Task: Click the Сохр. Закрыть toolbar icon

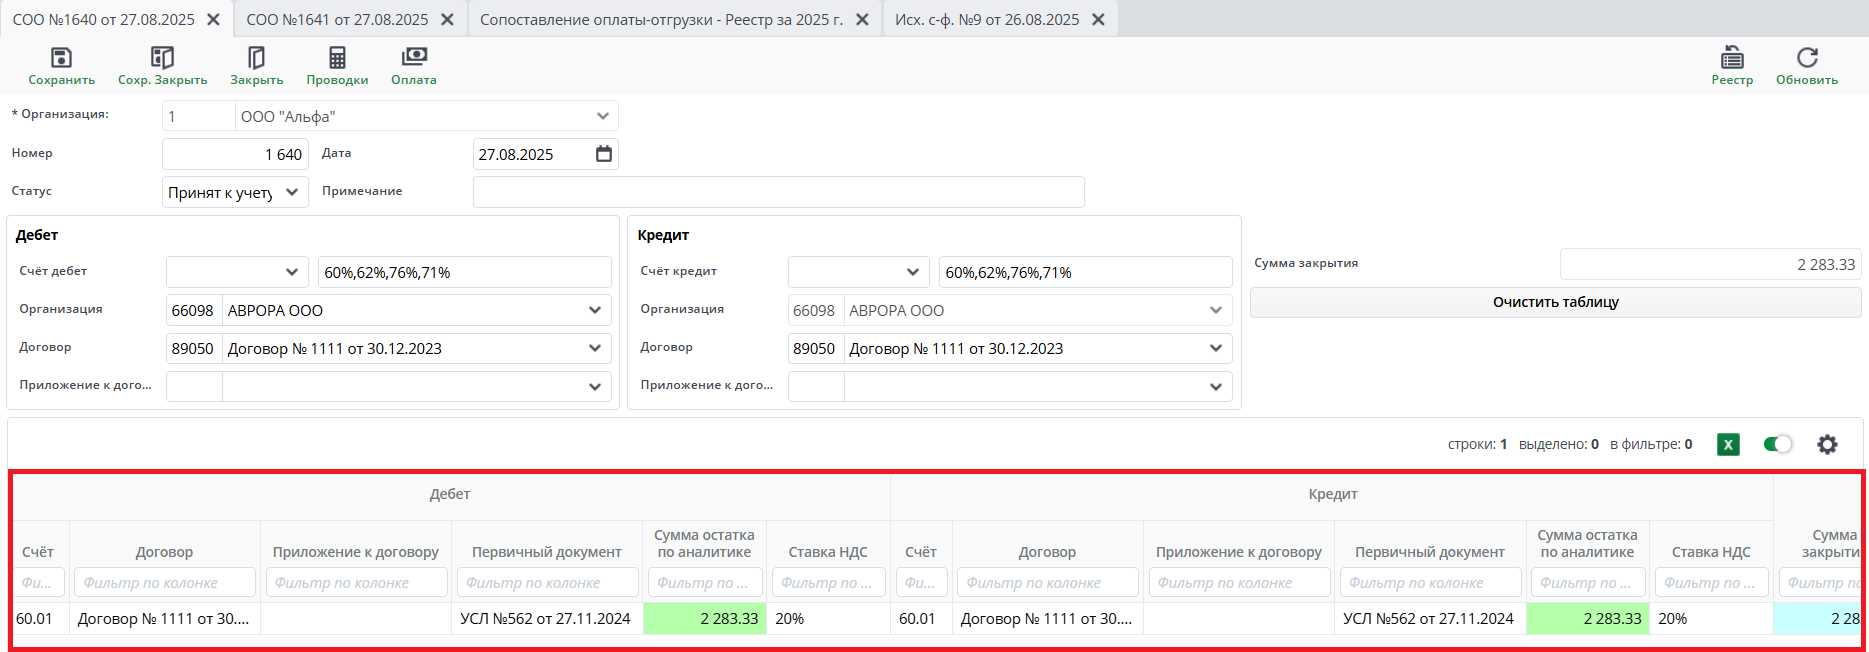Action: point(162,58)
